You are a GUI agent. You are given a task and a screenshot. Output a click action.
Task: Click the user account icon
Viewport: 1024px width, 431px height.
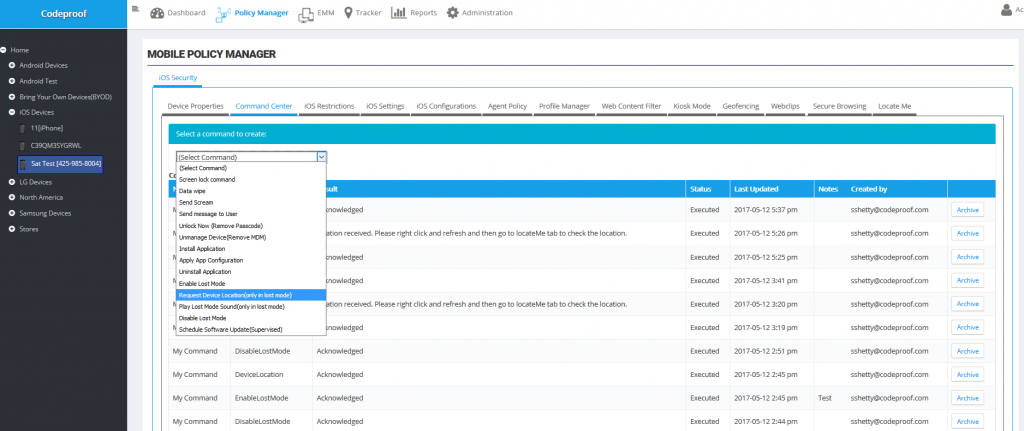click(x=1006, y=10)
